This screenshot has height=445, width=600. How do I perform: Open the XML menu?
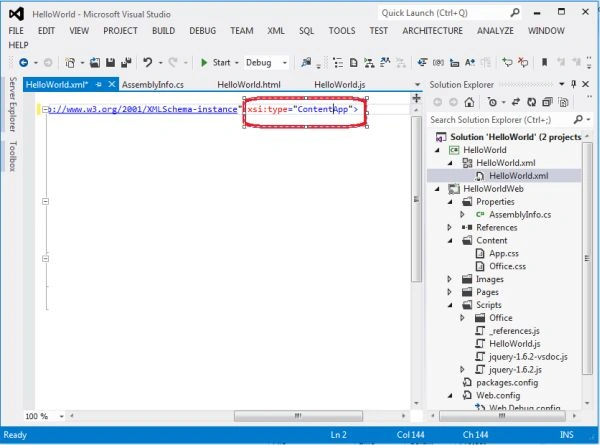coord(276,31)
